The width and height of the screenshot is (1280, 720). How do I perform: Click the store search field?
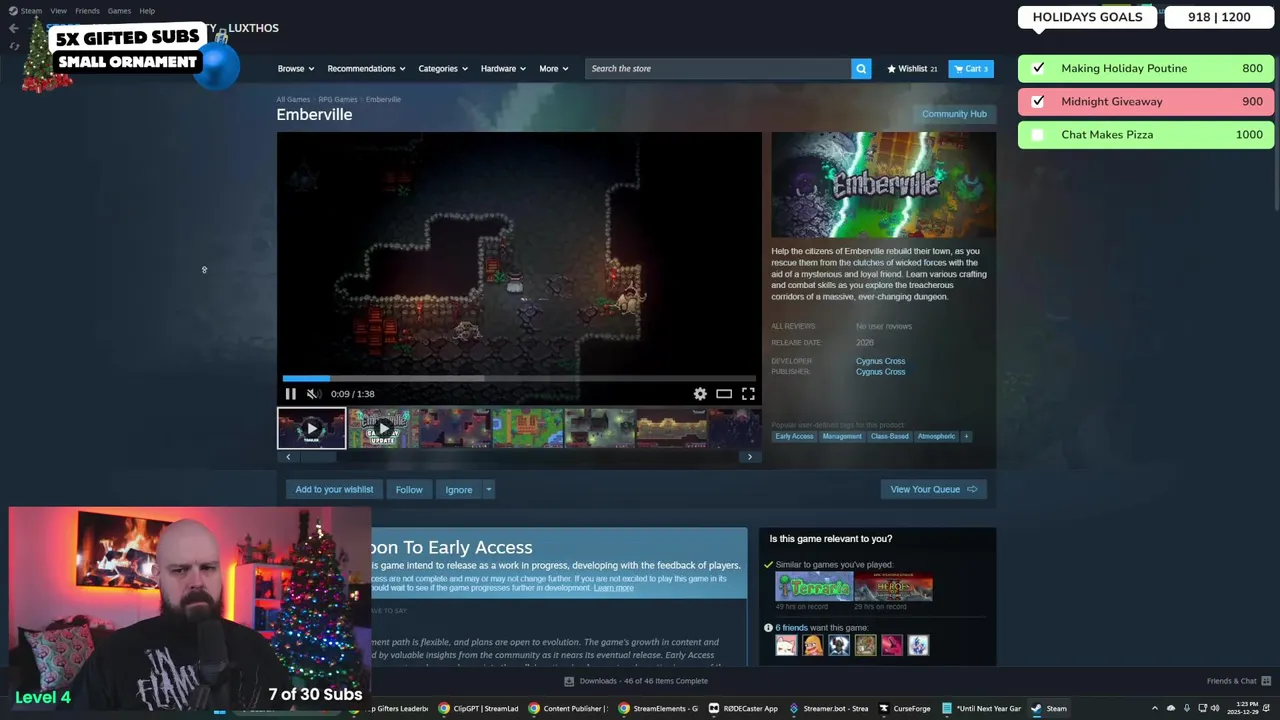coord(718,68)
